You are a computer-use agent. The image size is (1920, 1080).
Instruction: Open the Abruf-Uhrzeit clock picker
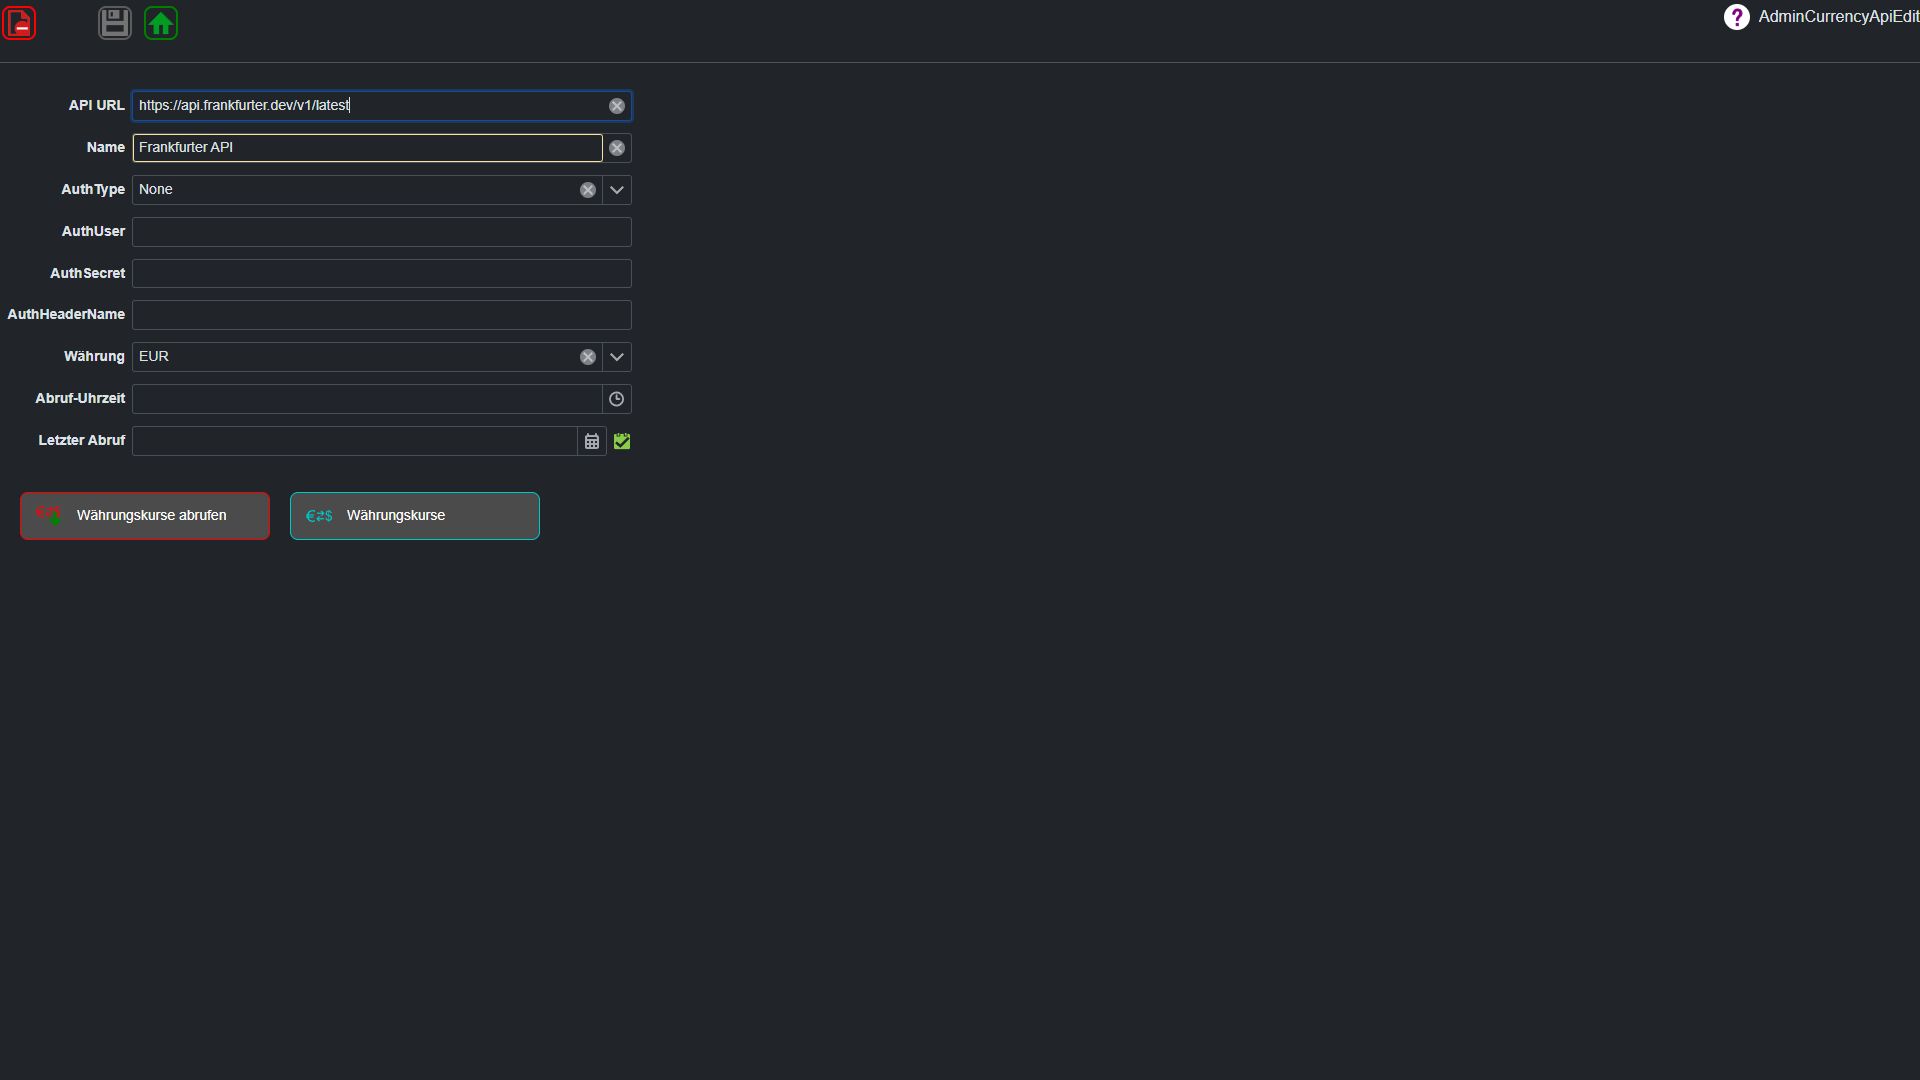pos(617,399)
